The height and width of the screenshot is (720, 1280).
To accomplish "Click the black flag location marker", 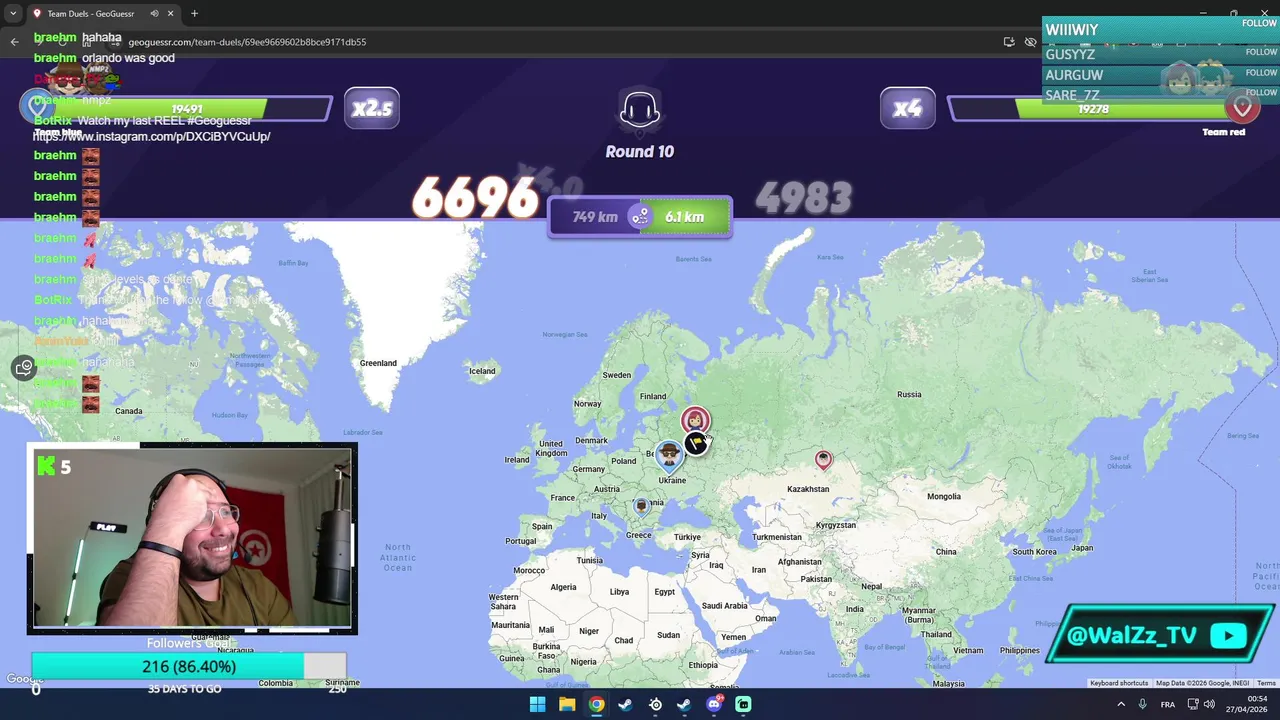I will tap(696, 443).
